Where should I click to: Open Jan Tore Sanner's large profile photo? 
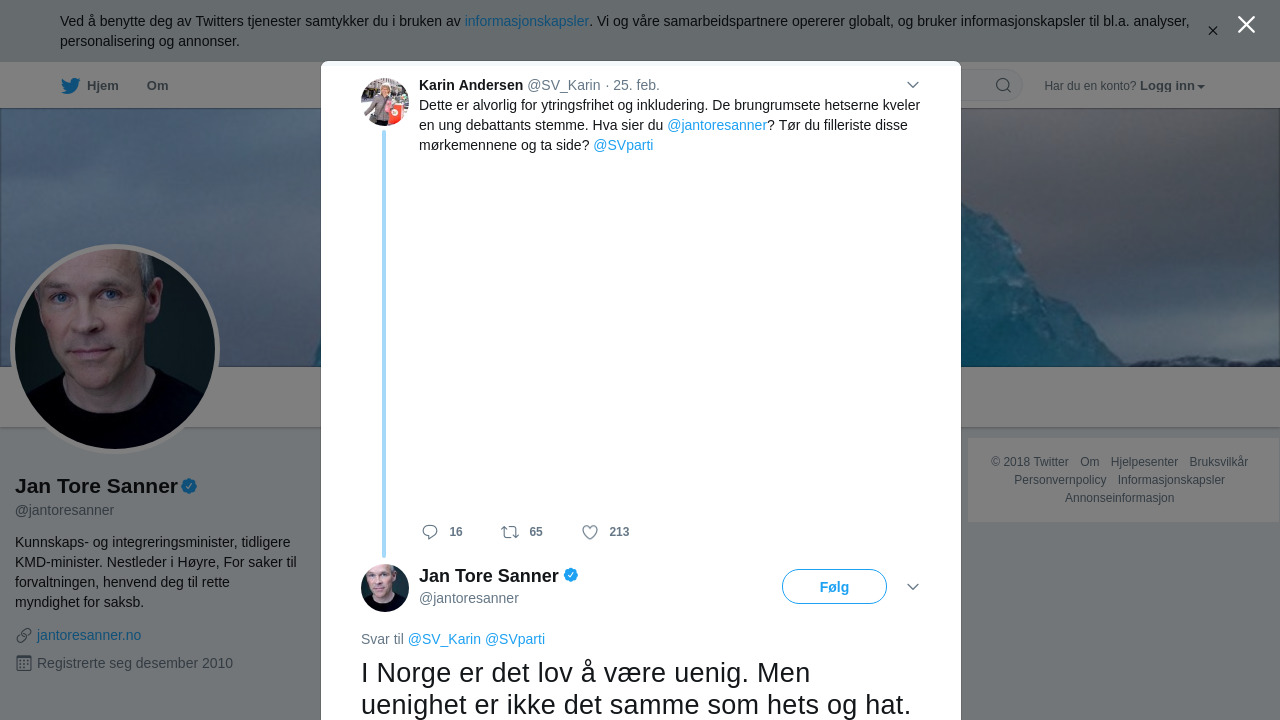[x=115, y=349]
